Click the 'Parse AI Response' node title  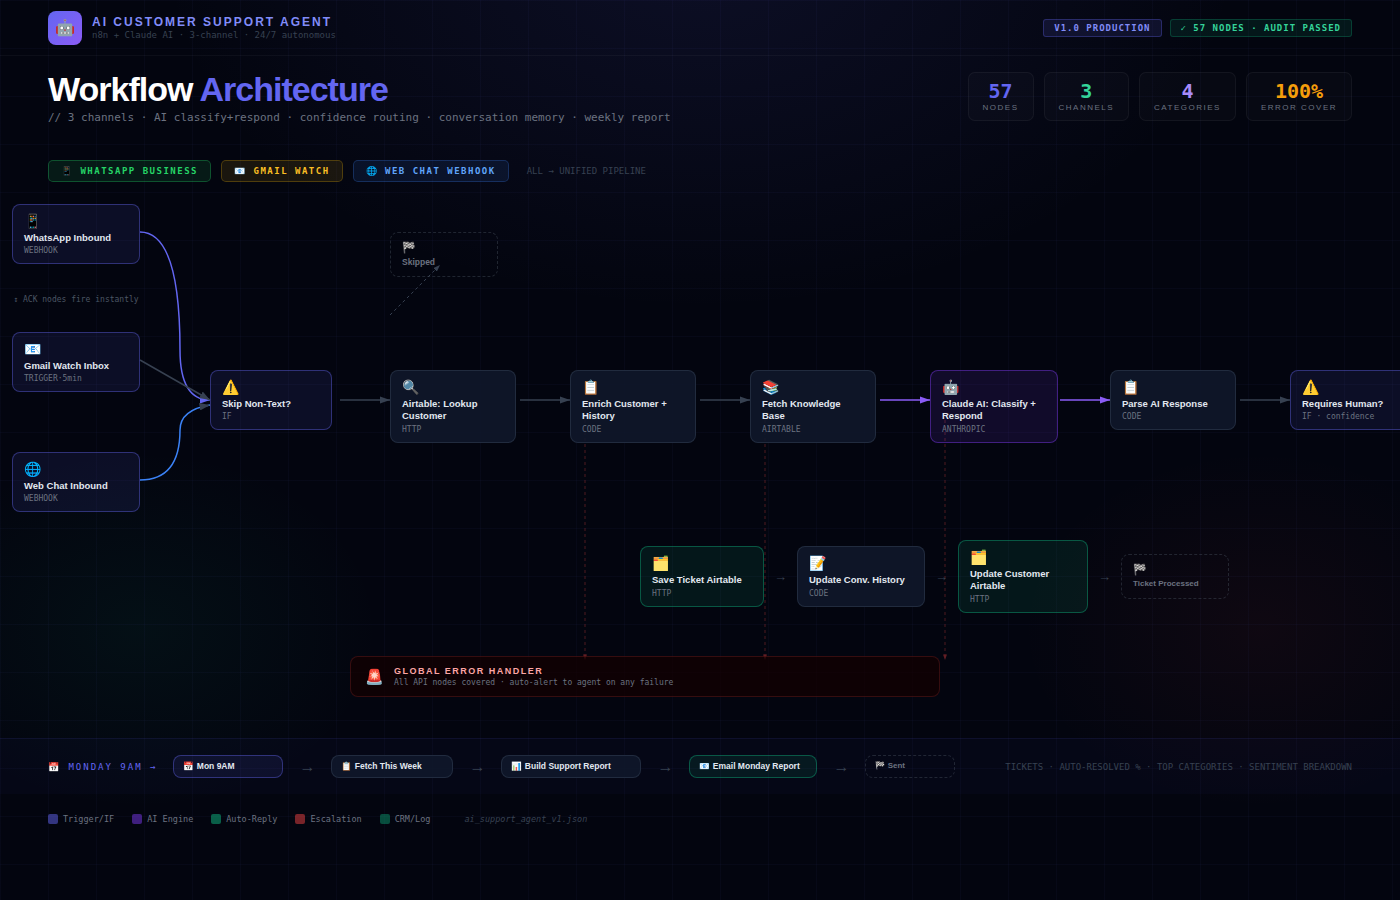1165,404
